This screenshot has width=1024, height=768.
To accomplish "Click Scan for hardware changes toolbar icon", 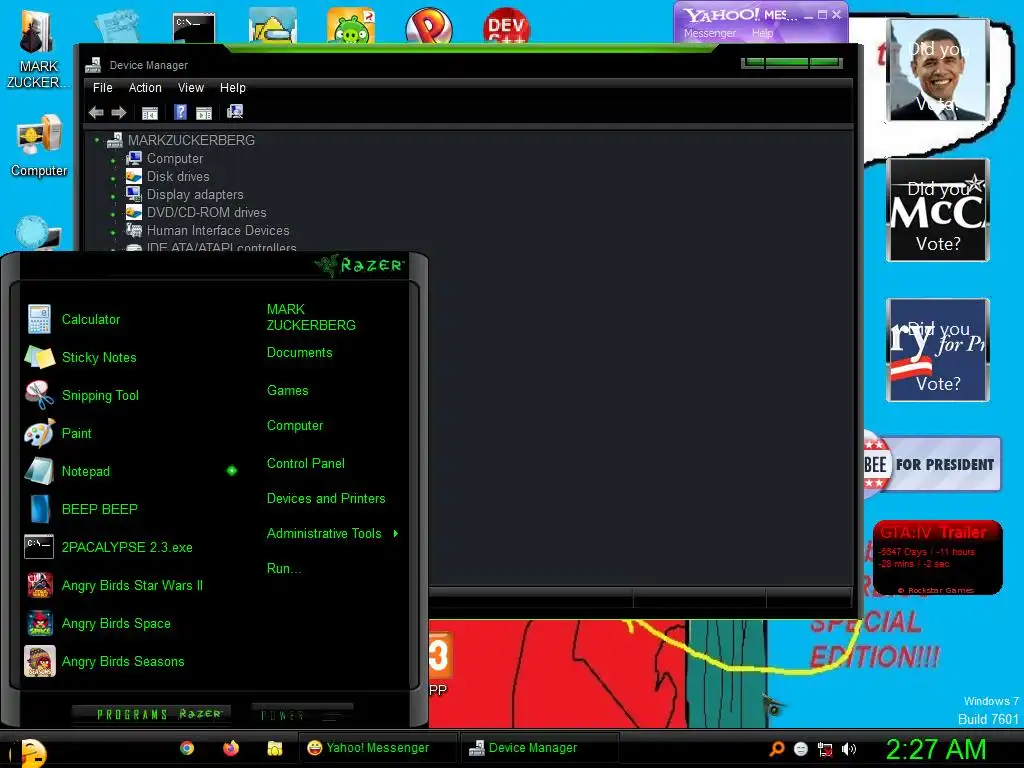I will point(235,112).
